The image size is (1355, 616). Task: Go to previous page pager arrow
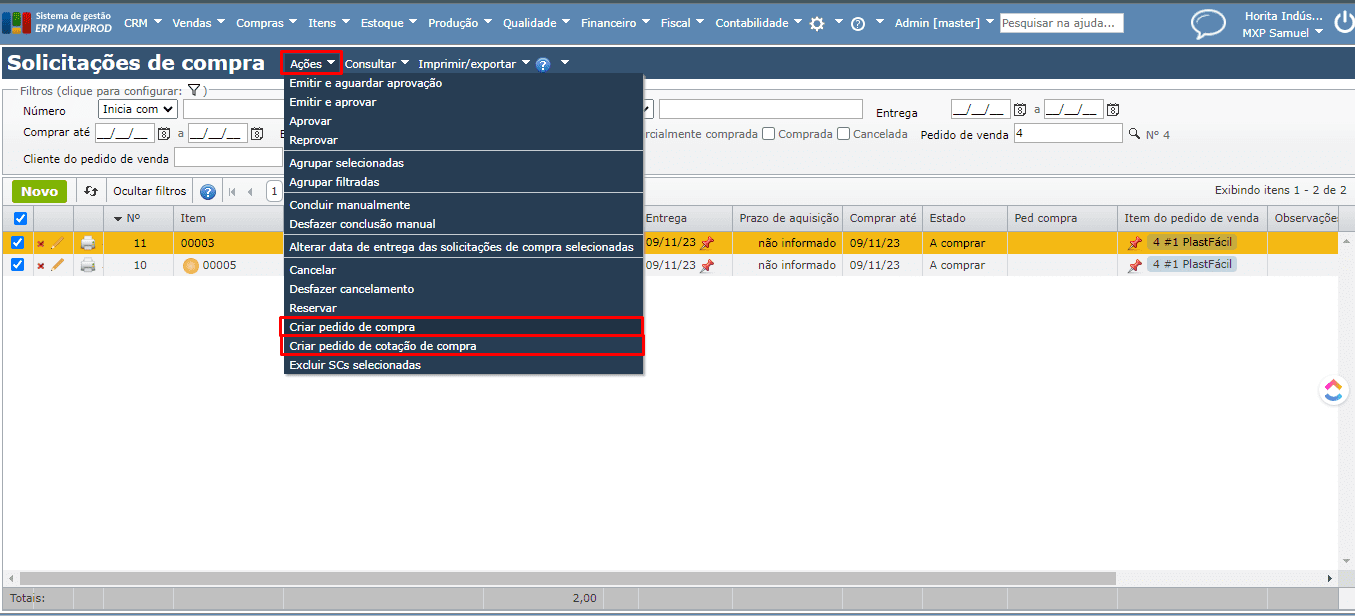tap(250, 192)
